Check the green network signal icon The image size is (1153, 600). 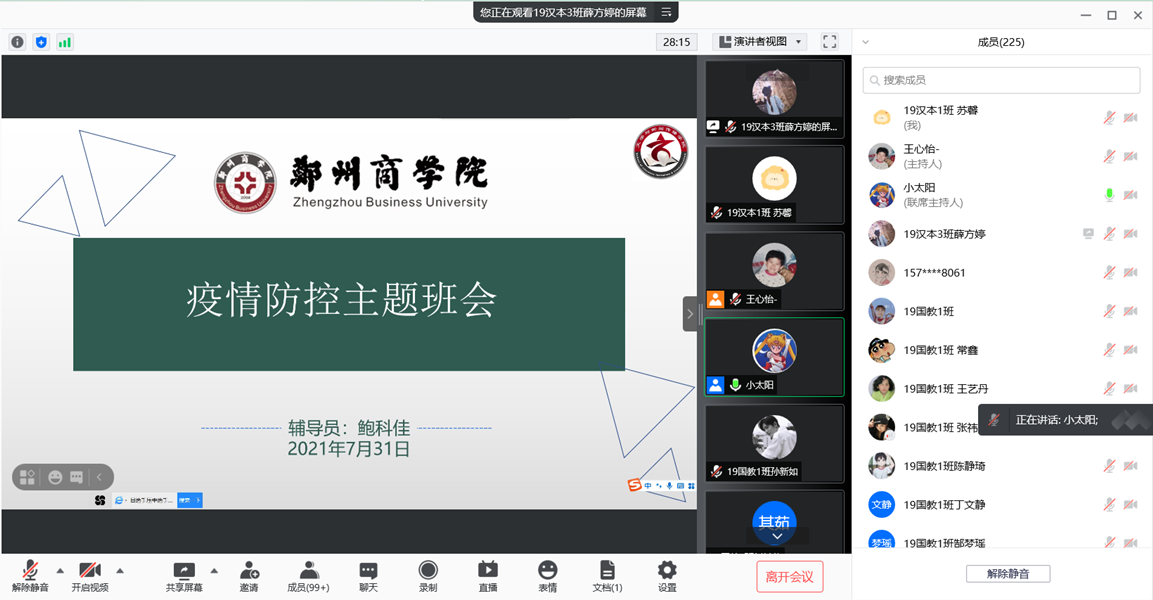pyautogui.click(x=65, y=42)
